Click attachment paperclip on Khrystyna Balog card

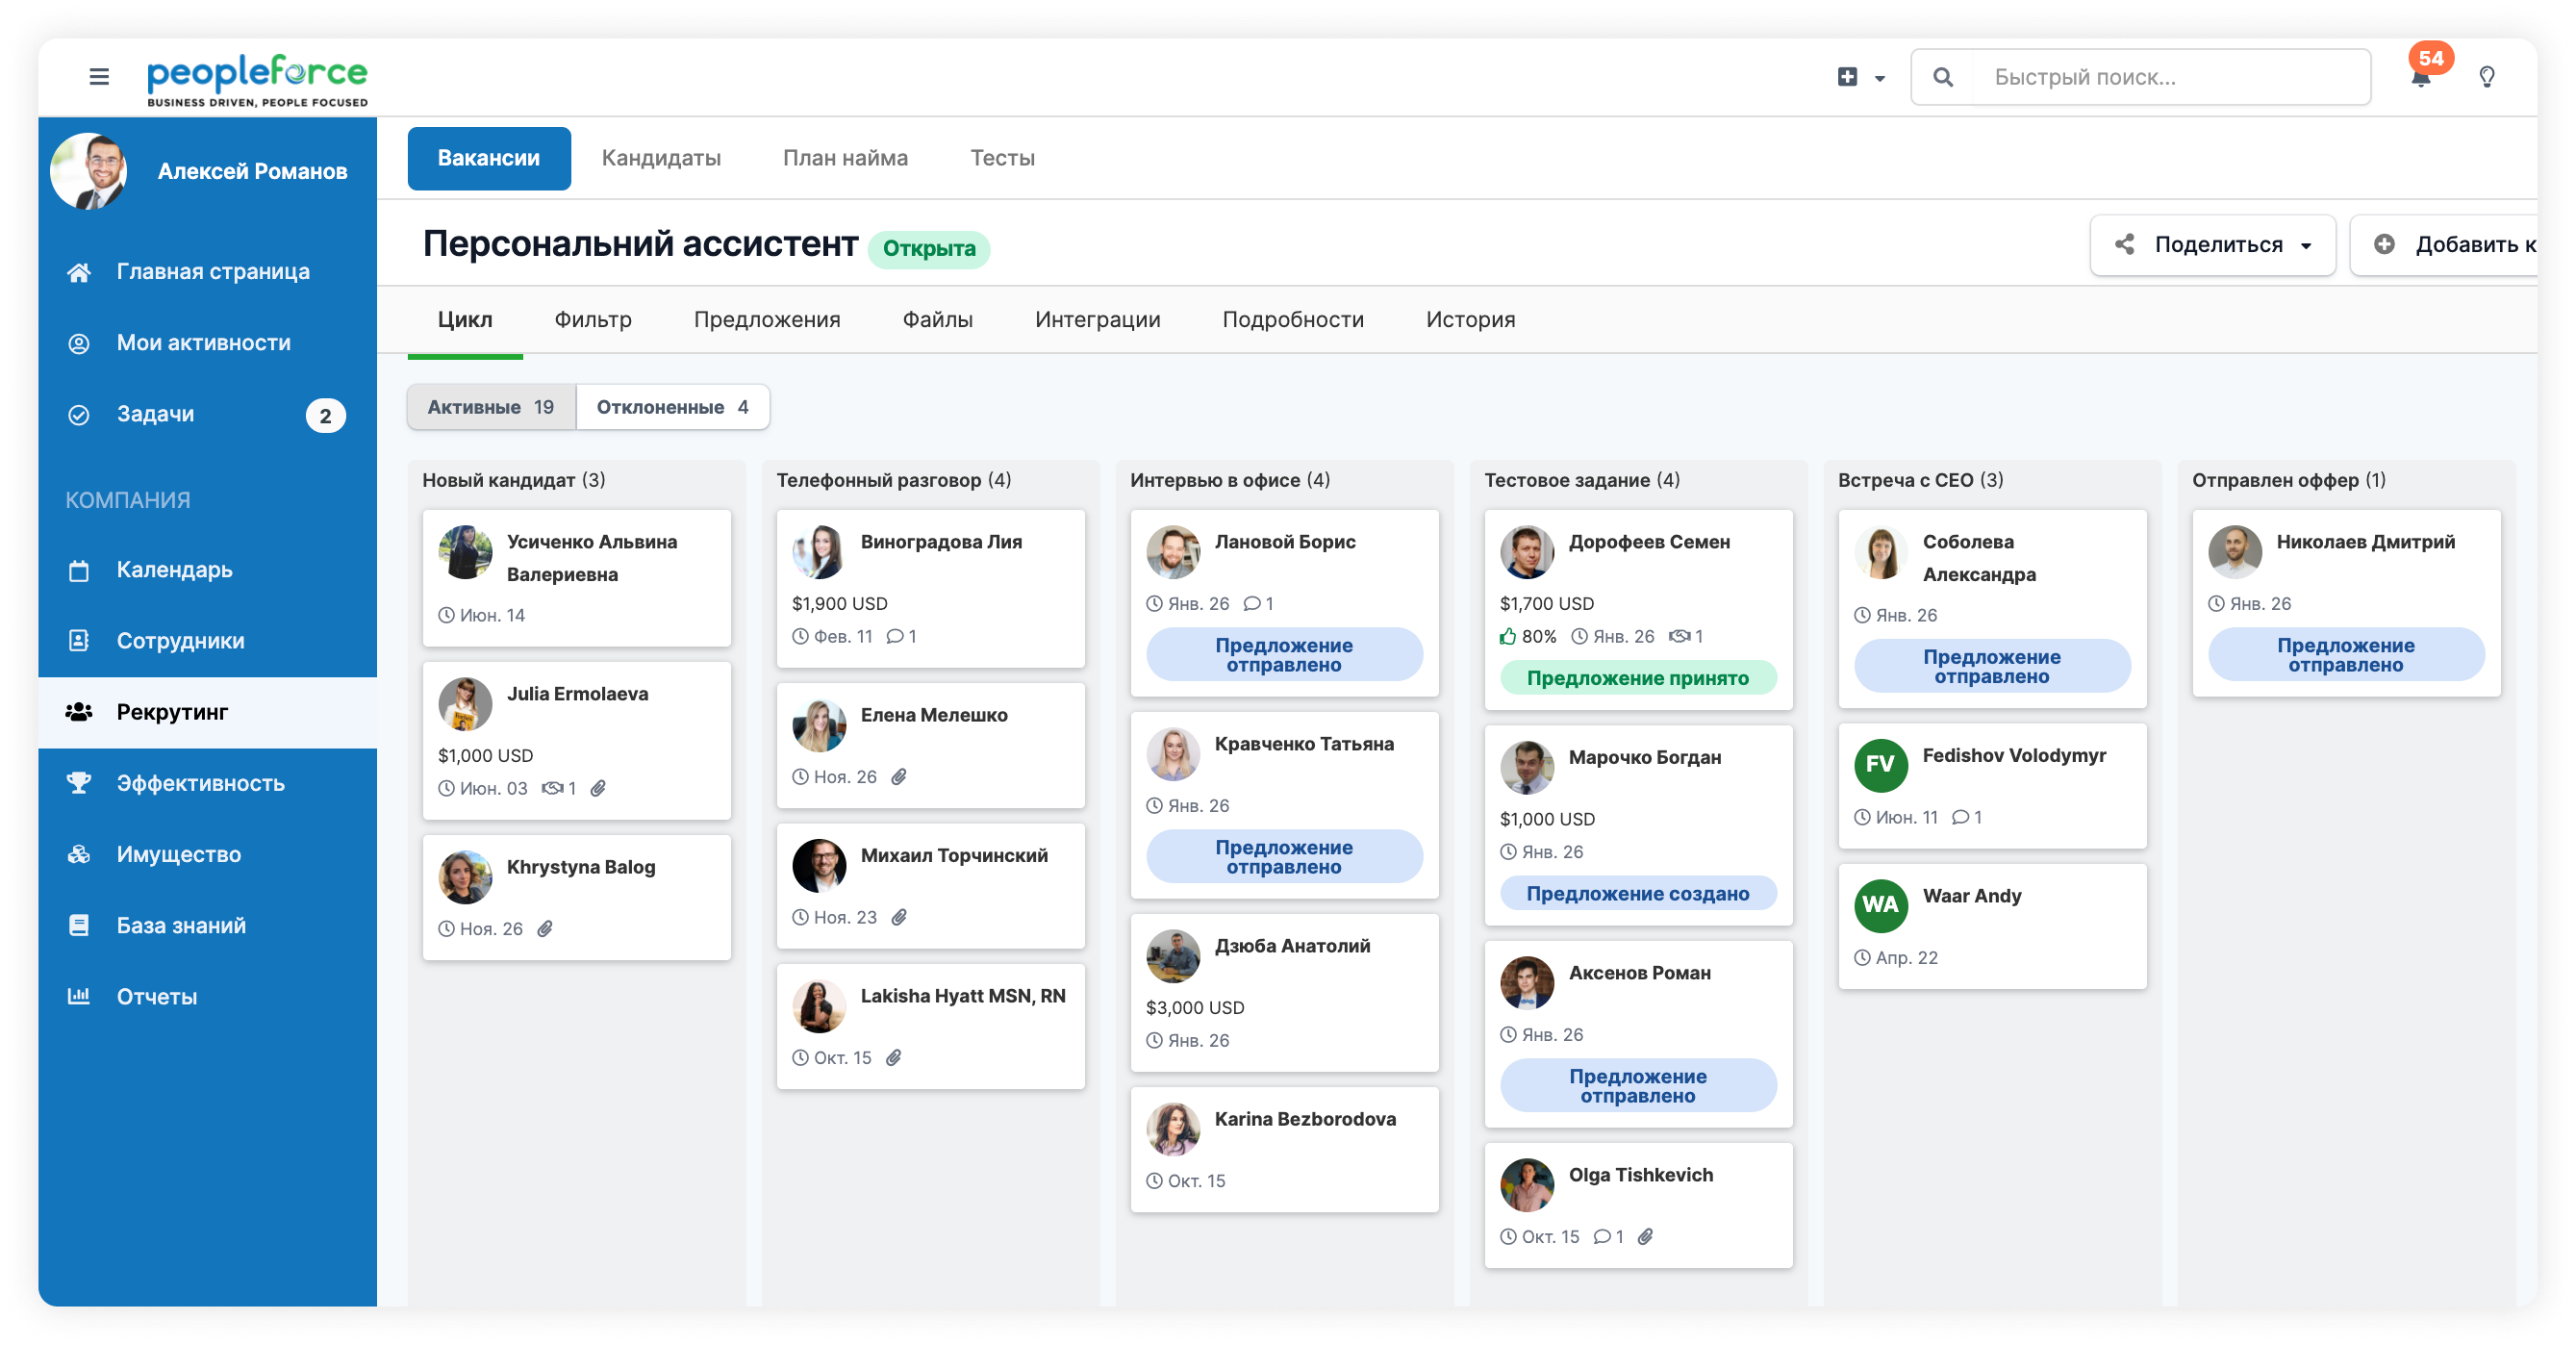(x=545, y=929)
